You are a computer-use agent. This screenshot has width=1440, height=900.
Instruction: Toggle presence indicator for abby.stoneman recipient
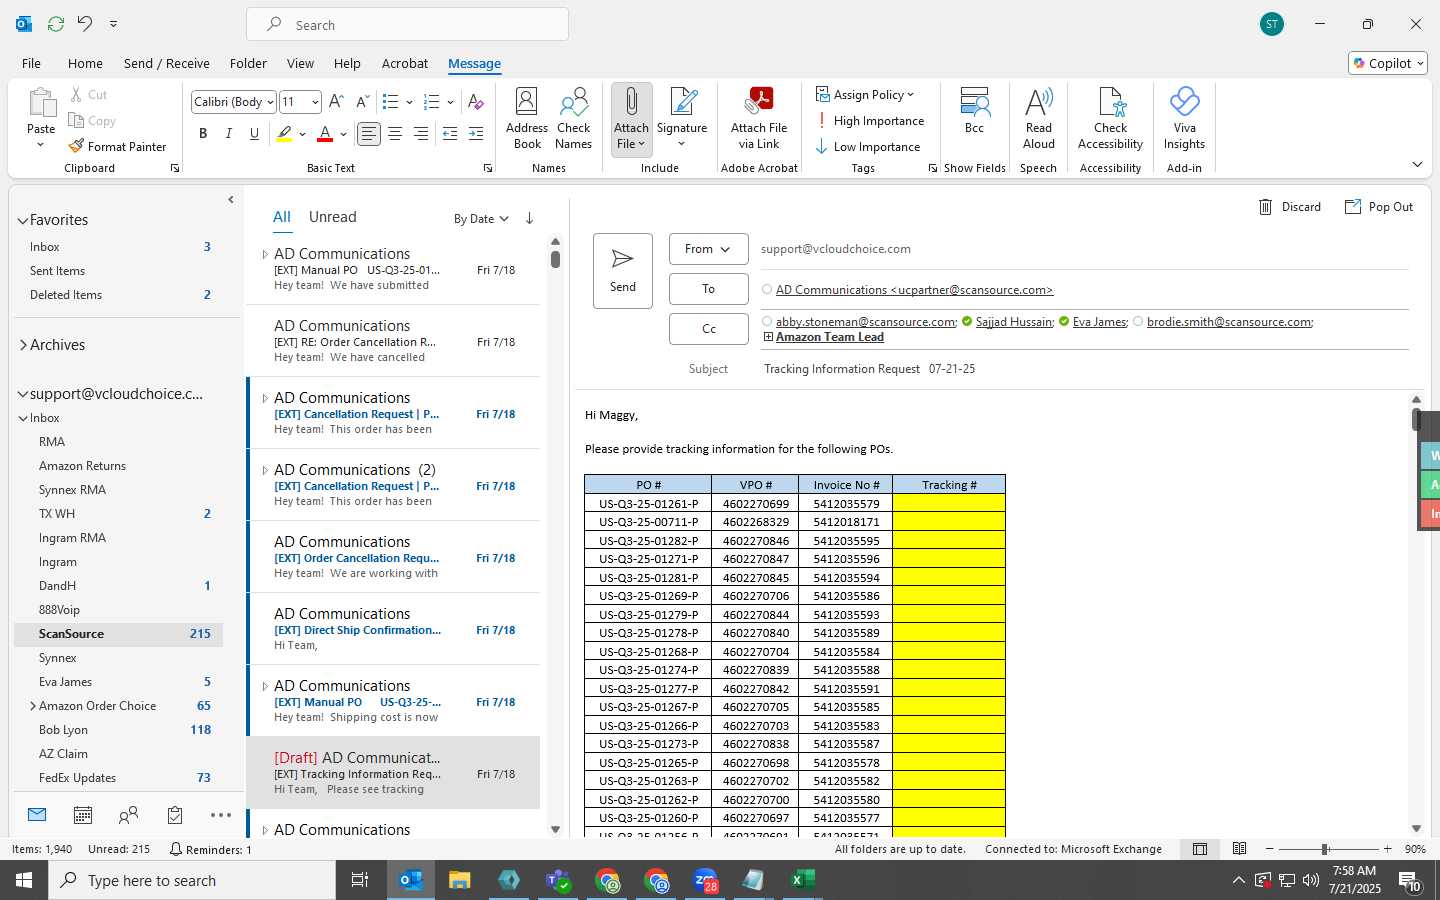pyautogui.click(x=767, y=321)
